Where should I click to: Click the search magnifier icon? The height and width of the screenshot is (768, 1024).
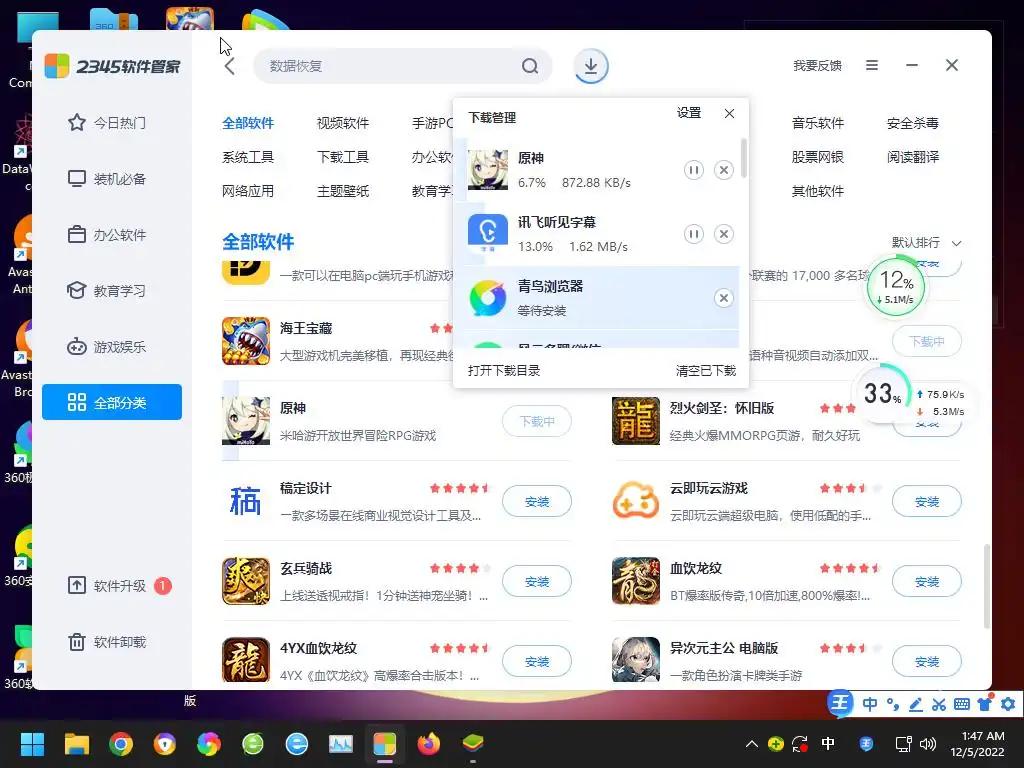[x=530, y=66]
